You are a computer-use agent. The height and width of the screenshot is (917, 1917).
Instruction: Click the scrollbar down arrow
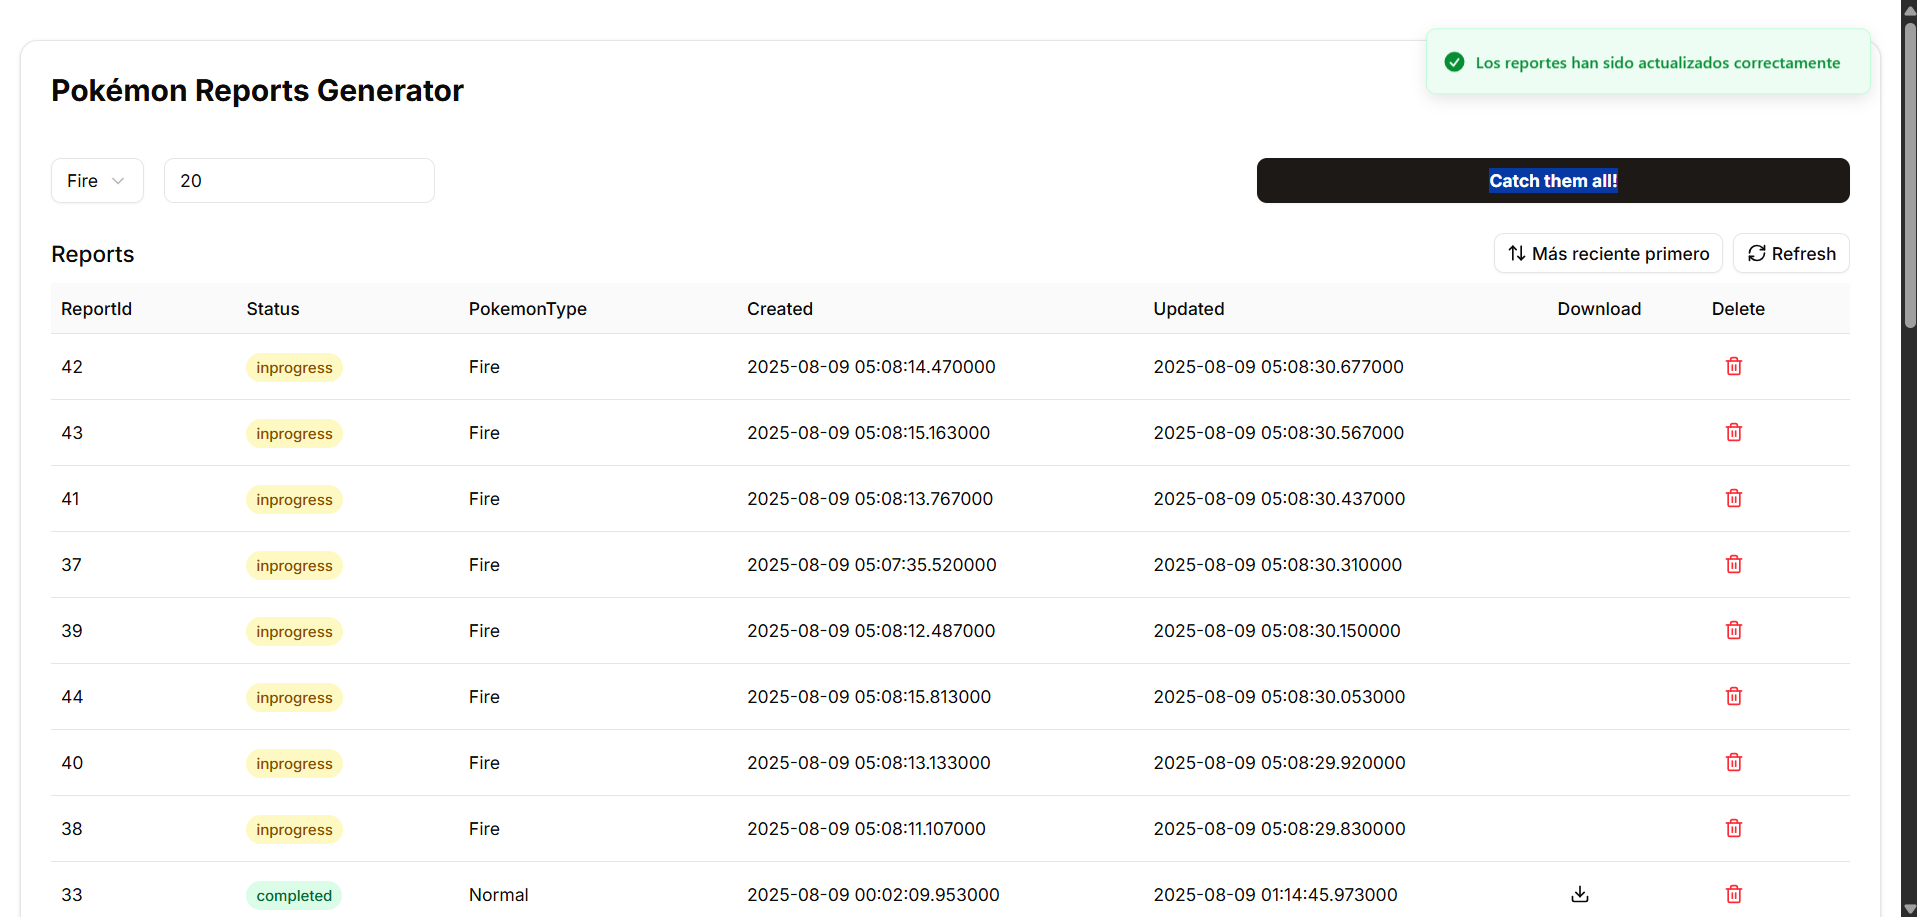pos(1908,908)
